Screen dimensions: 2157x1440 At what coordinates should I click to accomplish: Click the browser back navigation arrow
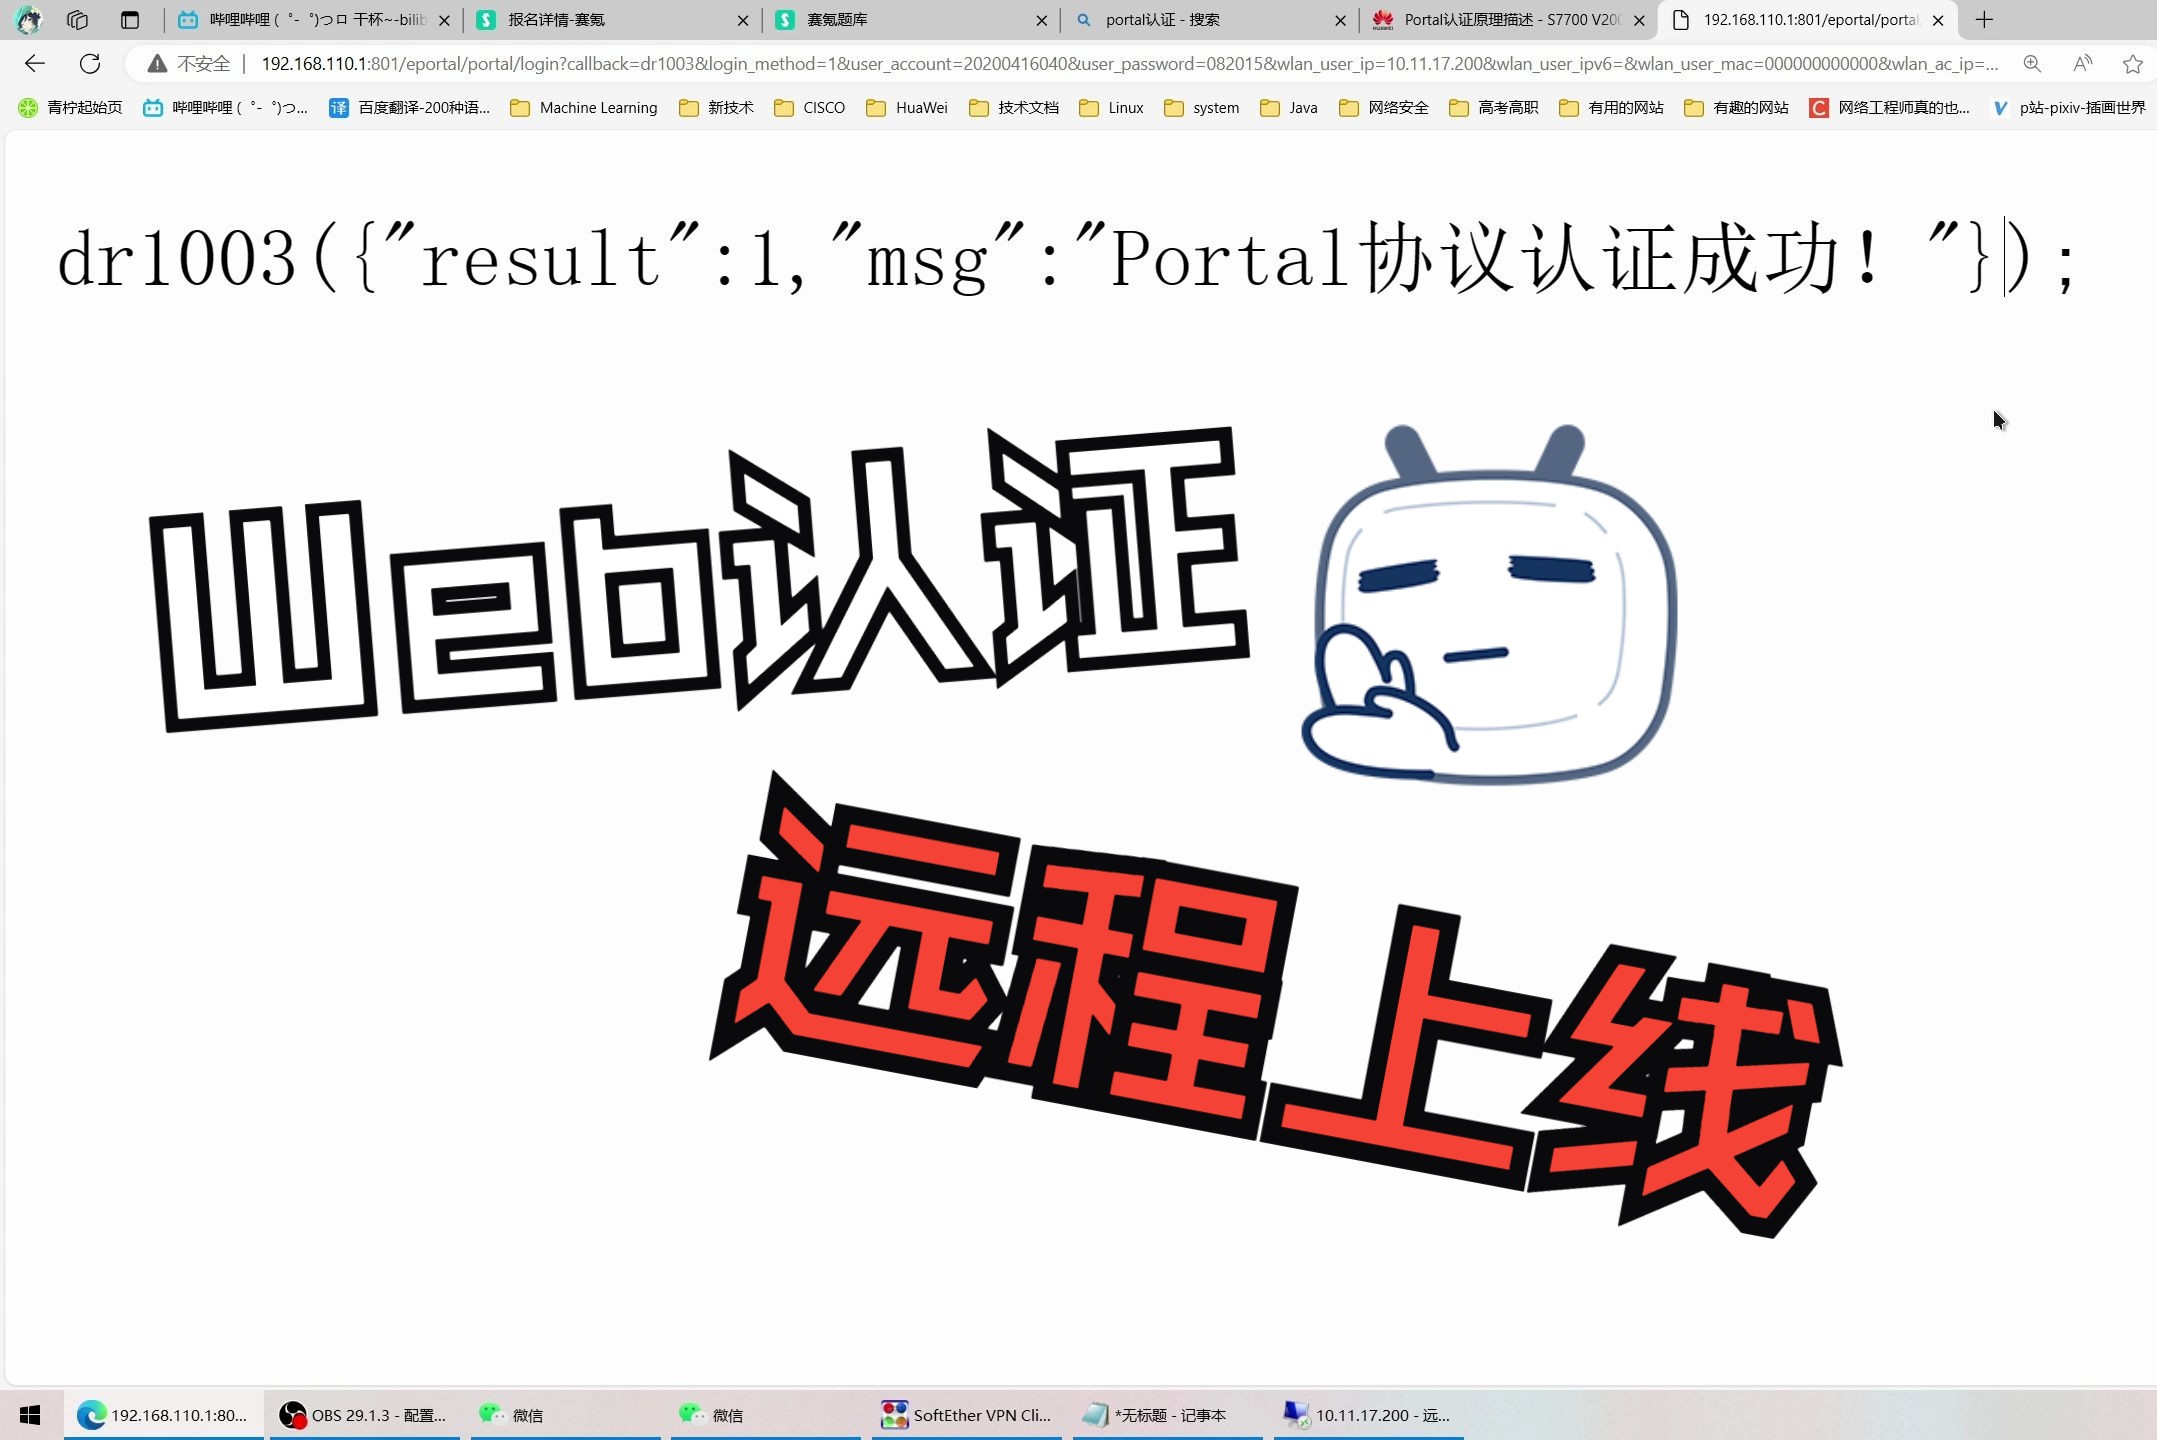pyautogui.click(x=37, y=63)
